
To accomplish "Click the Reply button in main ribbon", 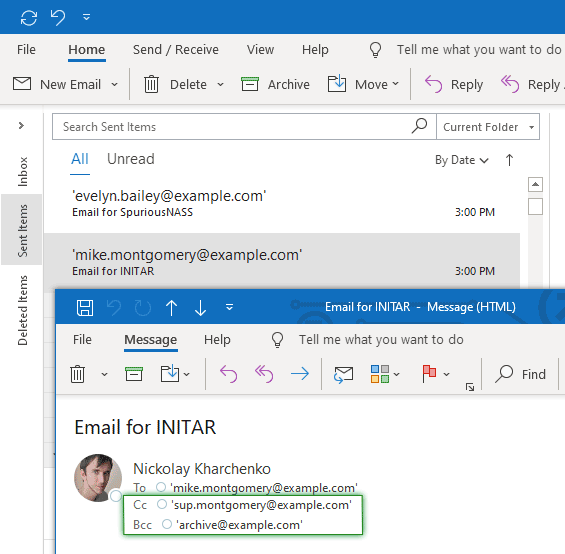I will click(x=454, y=85).
